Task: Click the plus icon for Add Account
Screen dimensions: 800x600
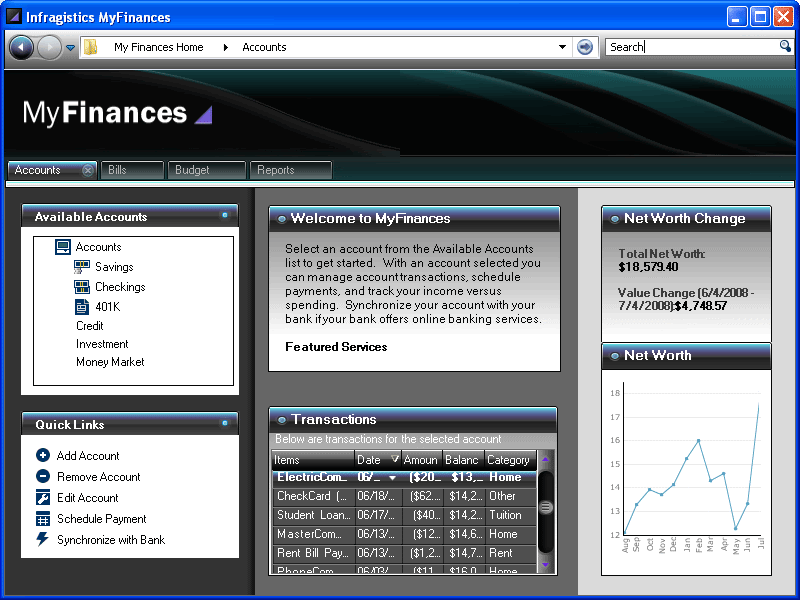Action: tap(43, 455)
